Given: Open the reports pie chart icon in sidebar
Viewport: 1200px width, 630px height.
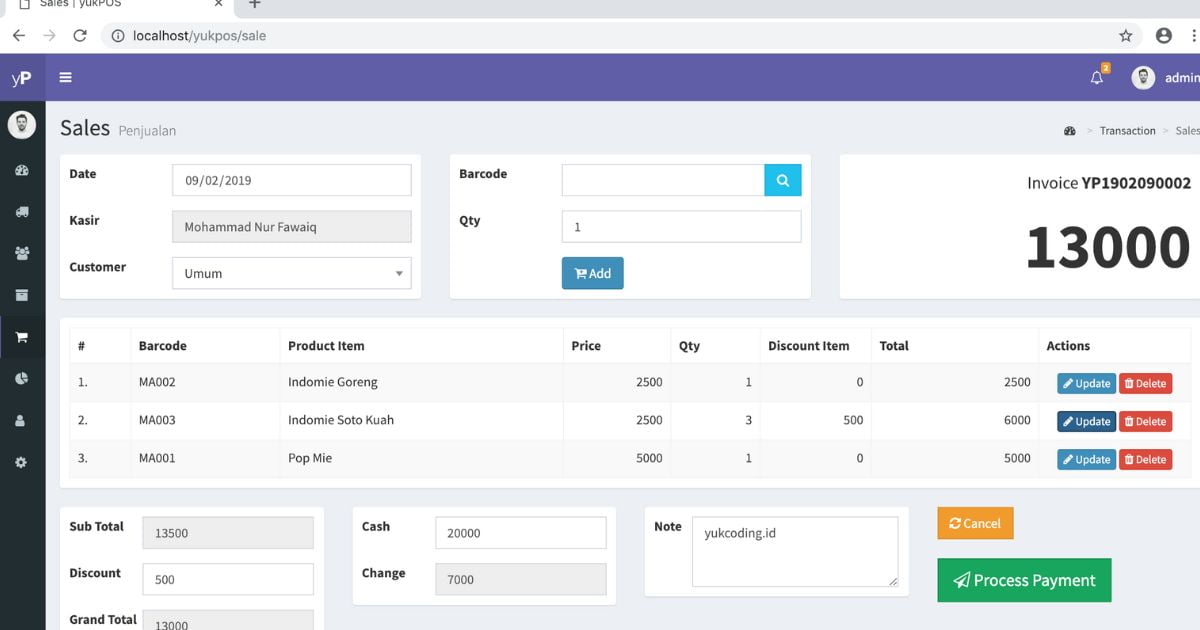Looking at the screenshot, I should click(22, 379).
